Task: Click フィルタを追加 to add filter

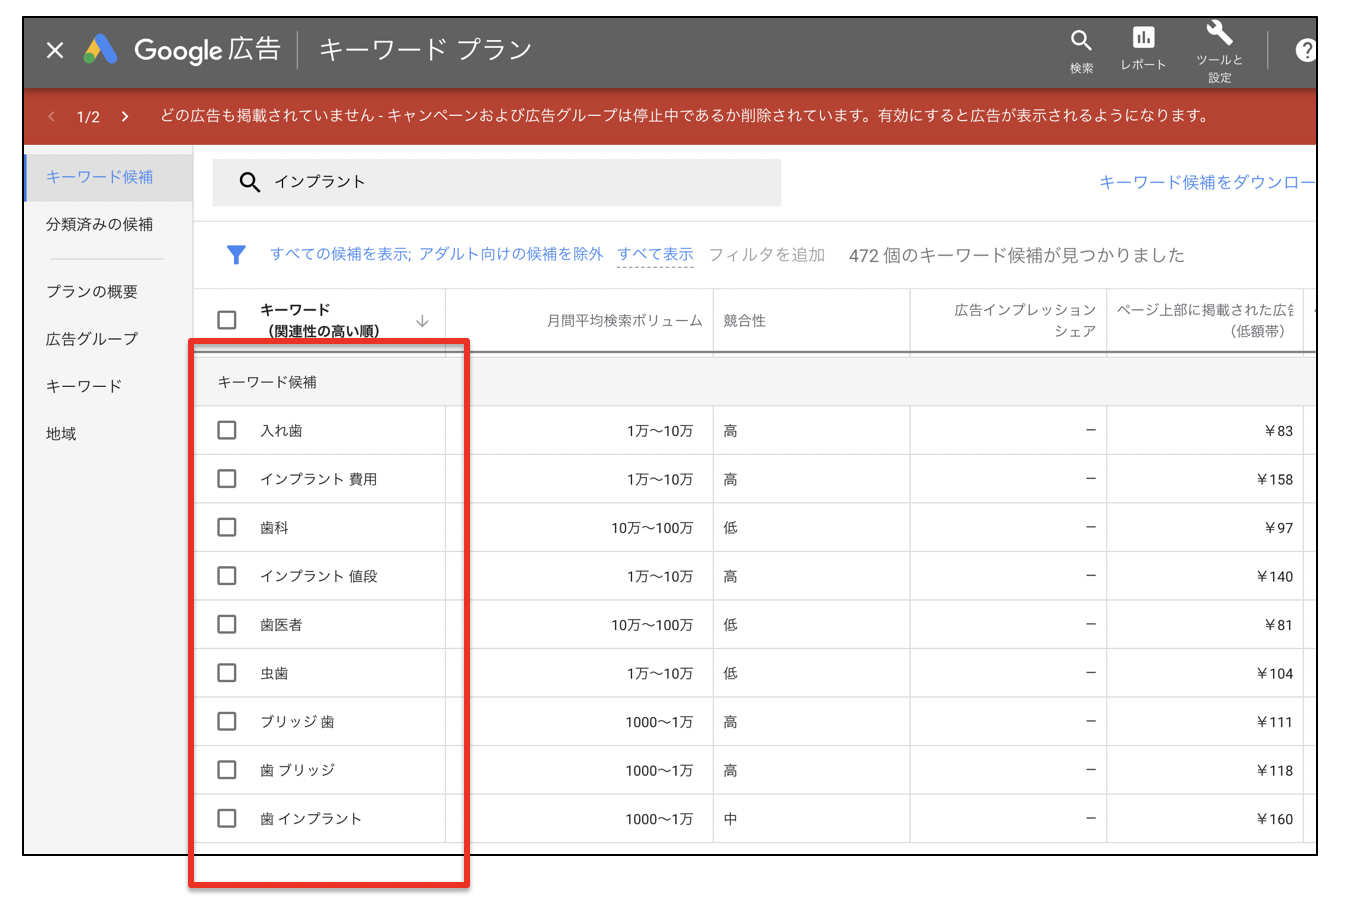Action: [766, 255]
